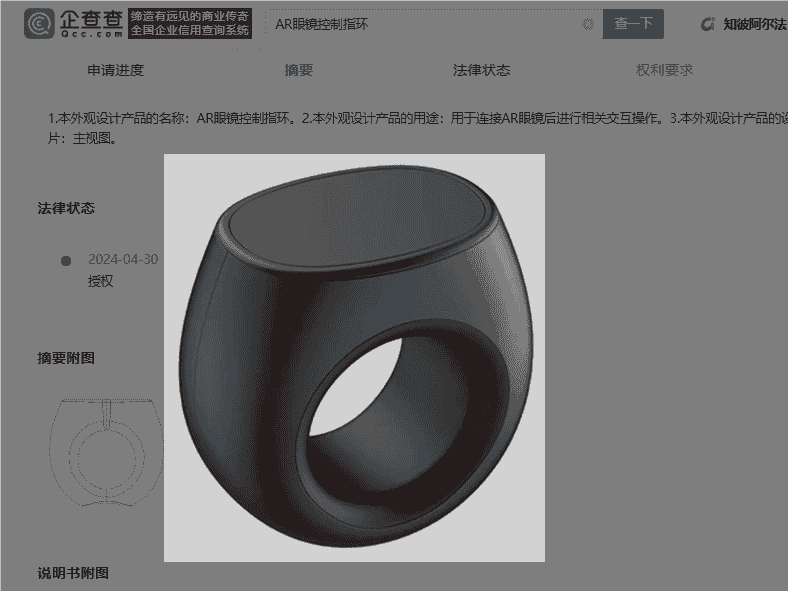Click the 法律状态 section heading

point(66,208)
